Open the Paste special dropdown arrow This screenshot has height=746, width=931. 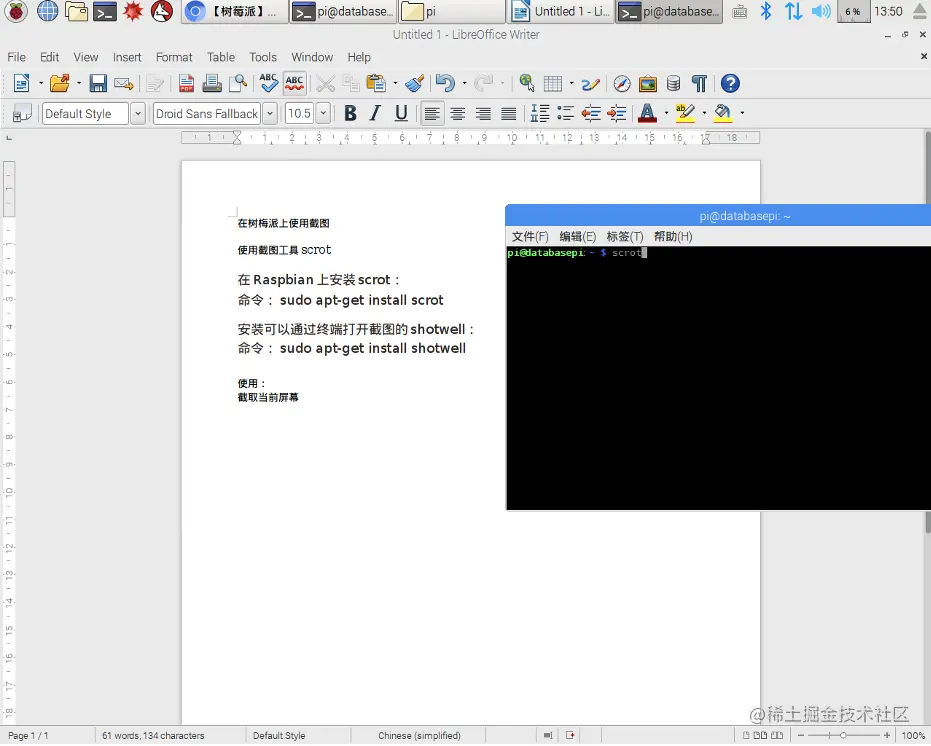(395, 83)
